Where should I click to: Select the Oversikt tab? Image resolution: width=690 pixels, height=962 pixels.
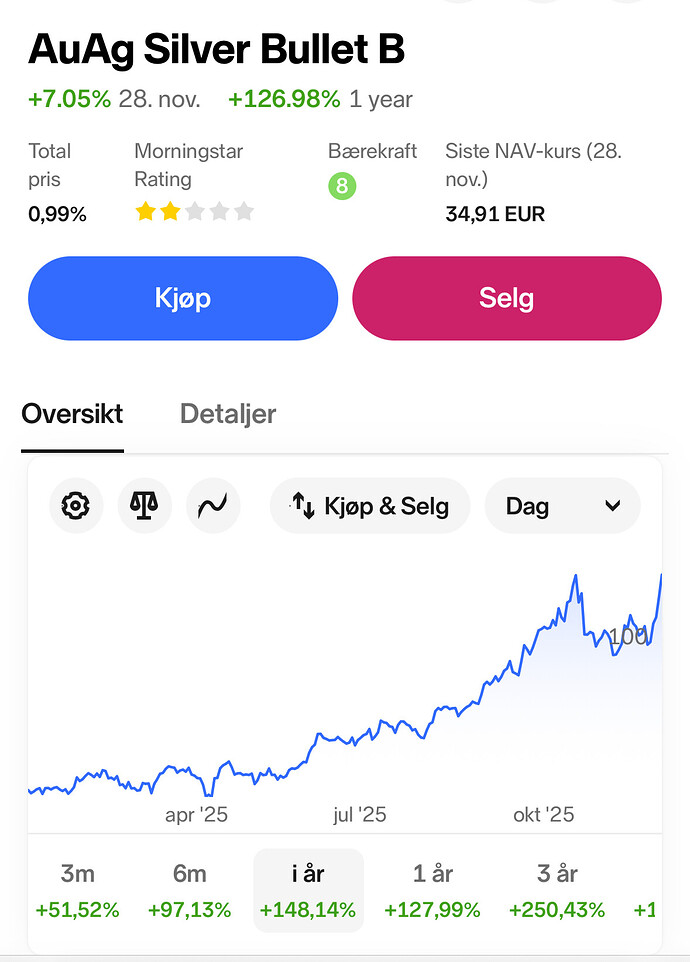[x=72, y=414]
